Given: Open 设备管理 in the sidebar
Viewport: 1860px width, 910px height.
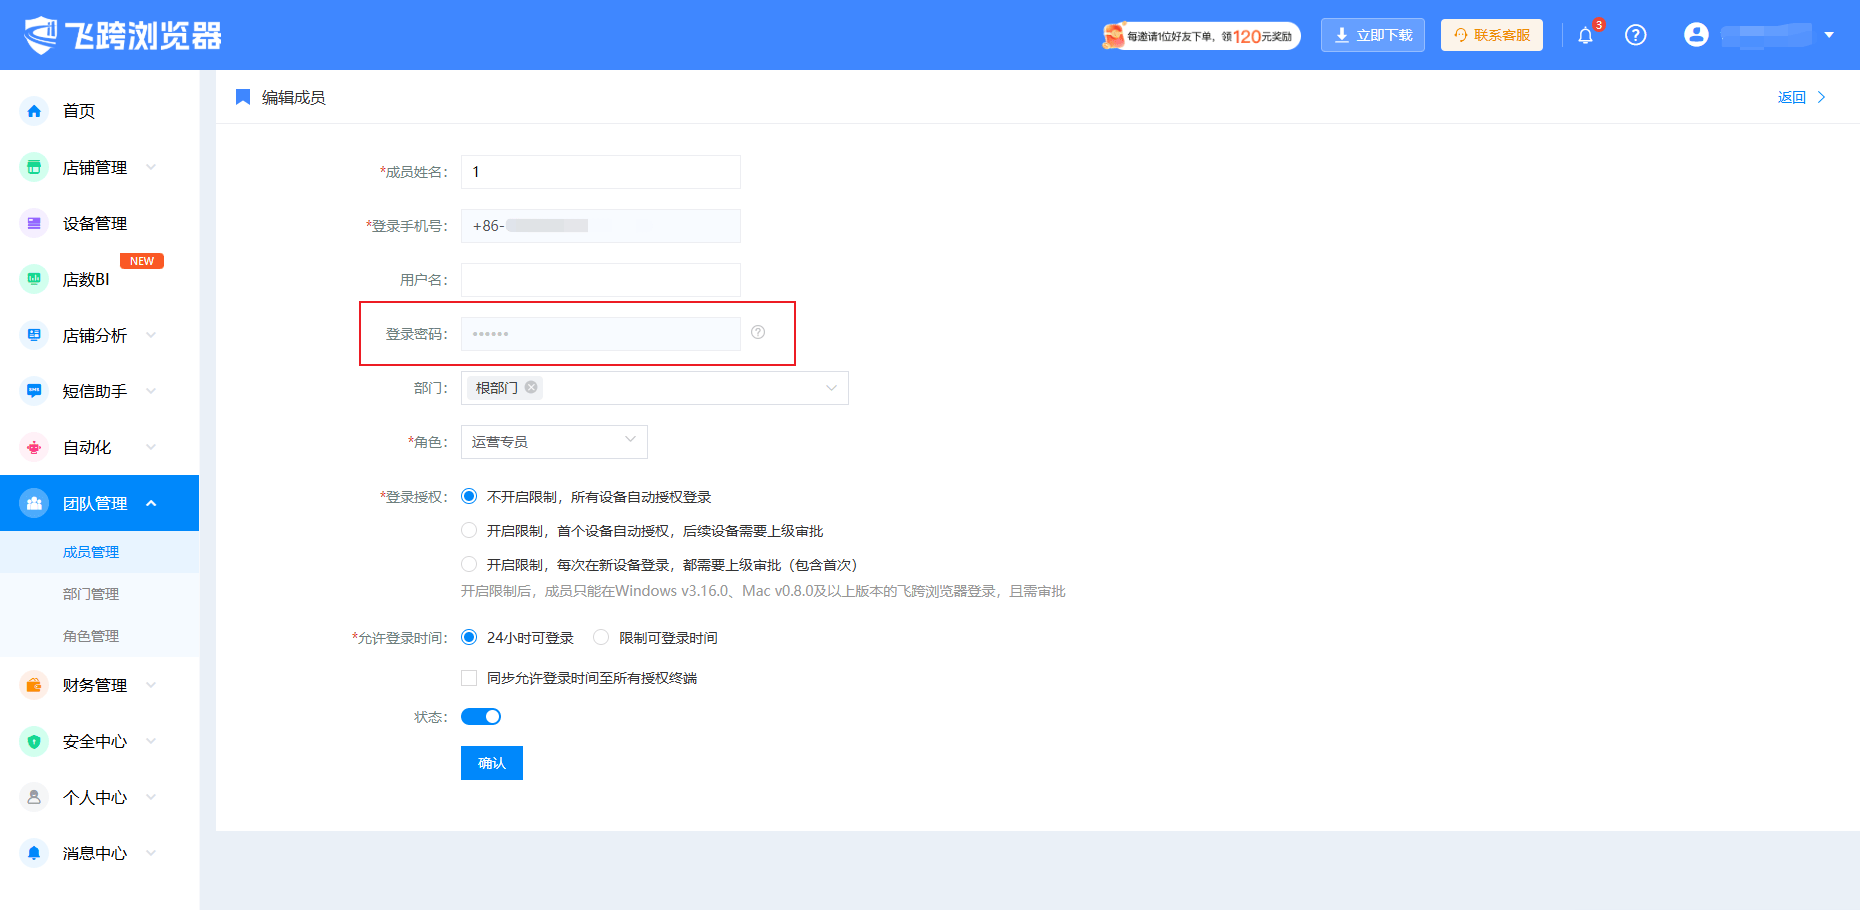Looking at the screenshot, I should tap(95, 223).
